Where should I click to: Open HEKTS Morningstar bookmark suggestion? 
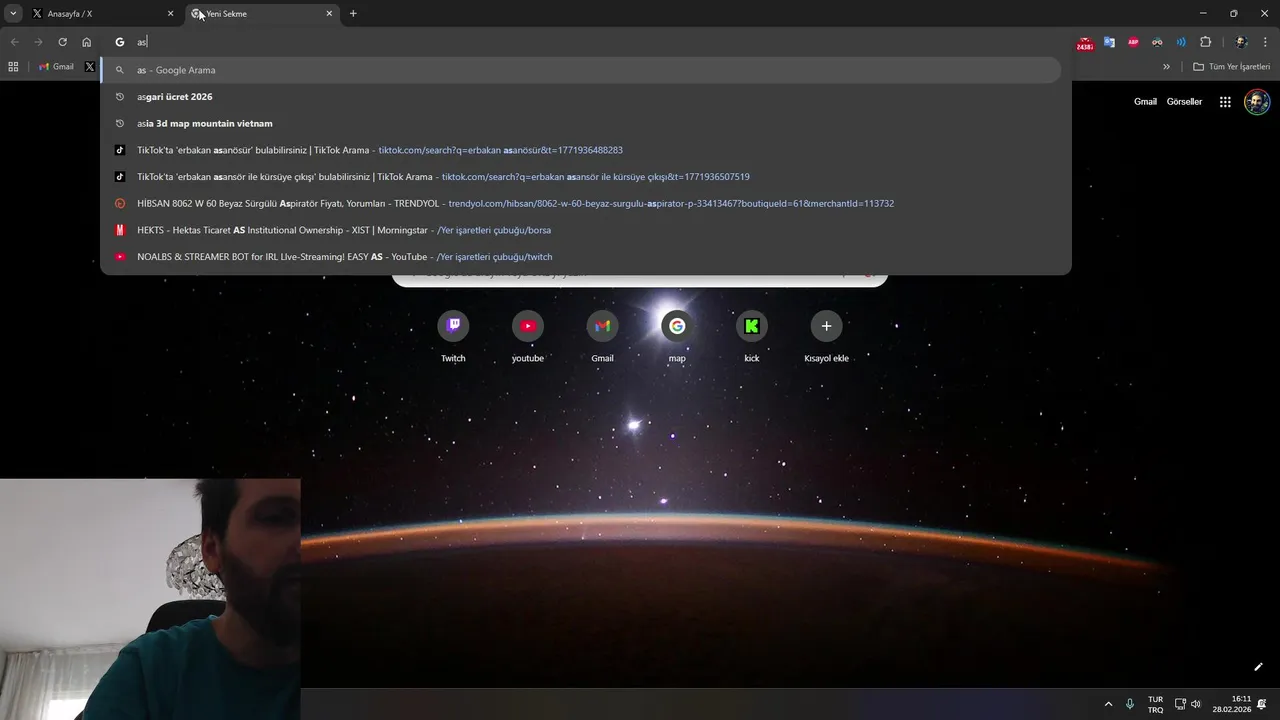point(581,230)
